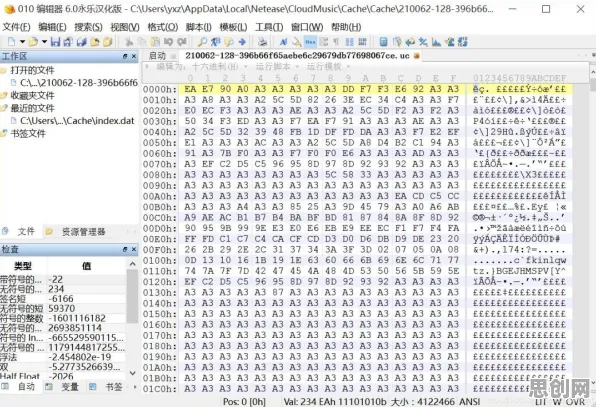Open the 格式(O) menu
Image resolution: width=596 pixels, height=407 pixels.
(x=162, y=27)
